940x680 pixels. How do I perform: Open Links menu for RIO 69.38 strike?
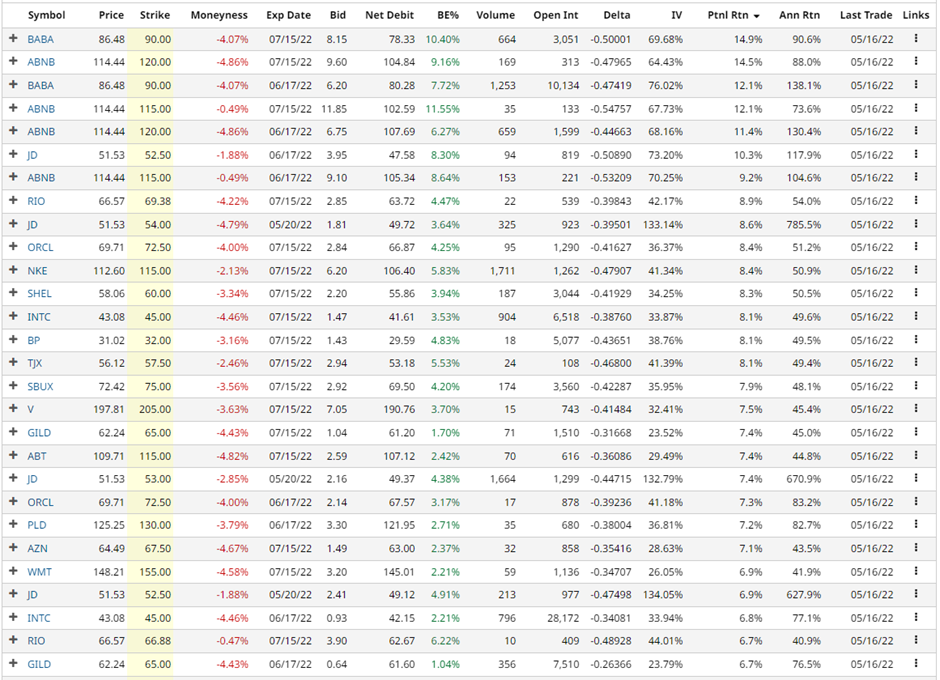[915, 200]
